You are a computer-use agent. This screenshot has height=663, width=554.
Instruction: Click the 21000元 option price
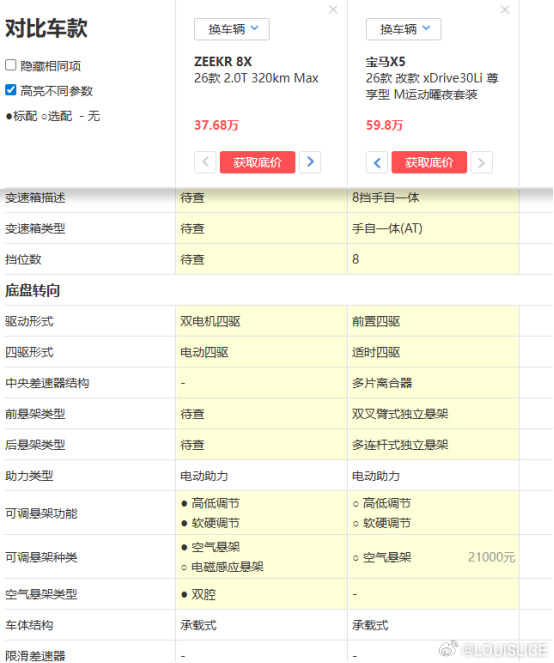pyautogui.click(x=491, y=557)
